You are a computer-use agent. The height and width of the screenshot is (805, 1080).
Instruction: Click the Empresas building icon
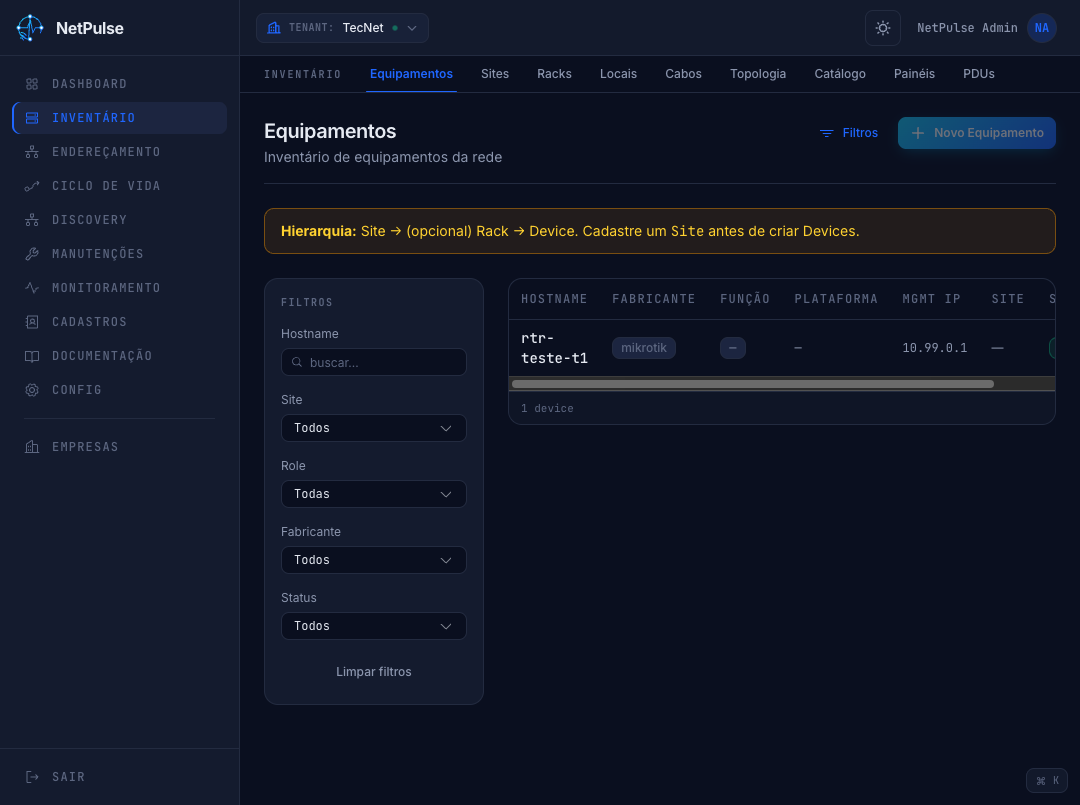tap(32, 447)
